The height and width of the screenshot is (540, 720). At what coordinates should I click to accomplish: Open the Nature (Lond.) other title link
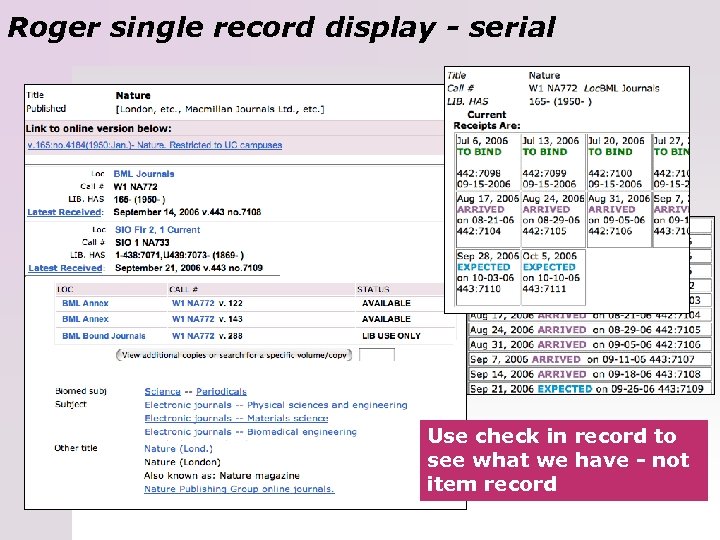click(x=178, y=449)
